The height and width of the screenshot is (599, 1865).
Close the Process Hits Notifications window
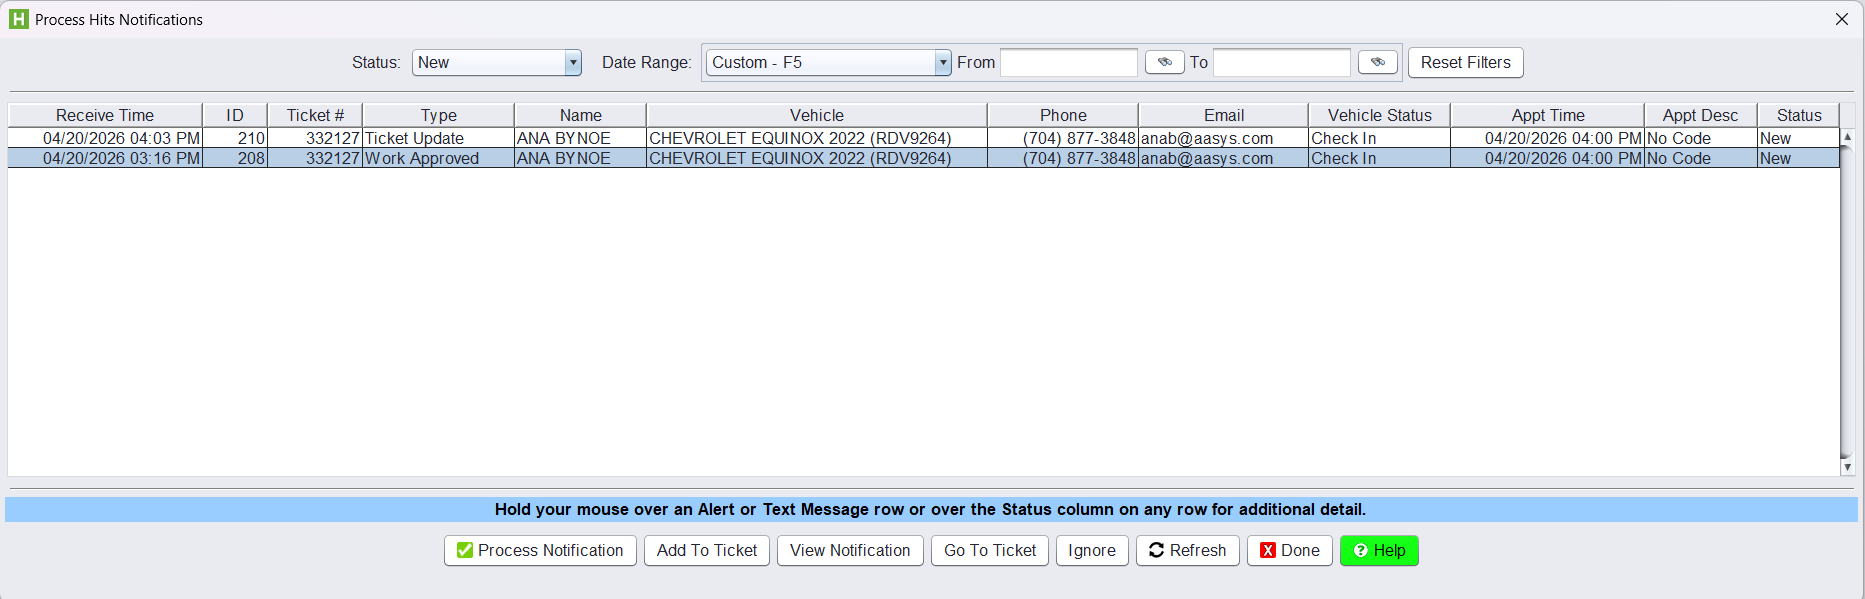coord(1842,19)
